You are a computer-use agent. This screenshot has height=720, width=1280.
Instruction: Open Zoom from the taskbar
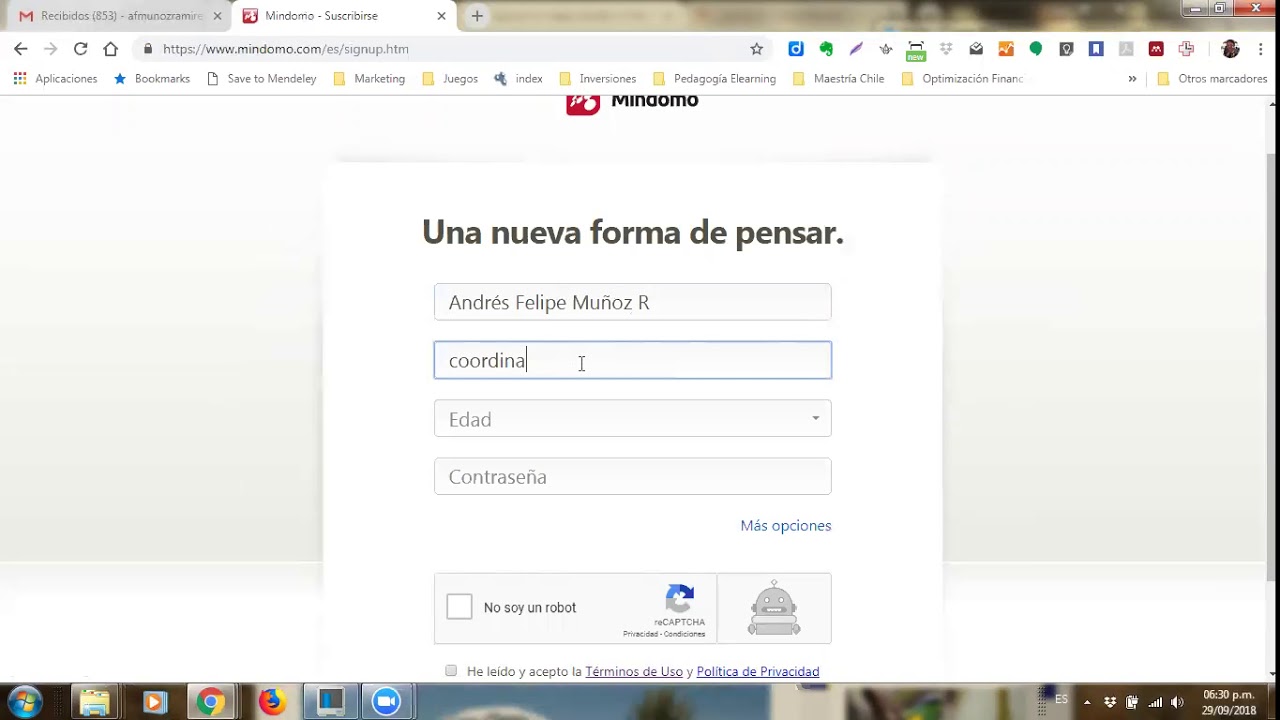click(x=386, y=701)
